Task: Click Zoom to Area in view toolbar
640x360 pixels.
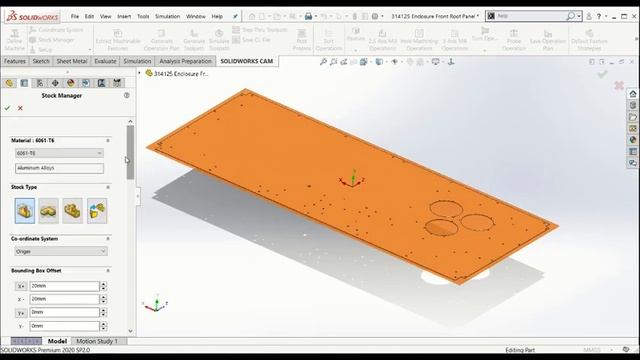Action: 333,62
